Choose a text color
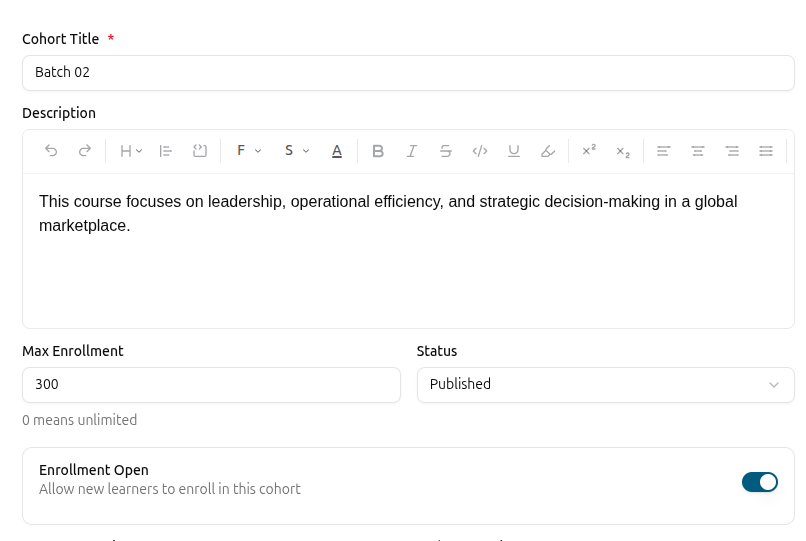This screenshot has height=541, width=806. click(337, 151)
